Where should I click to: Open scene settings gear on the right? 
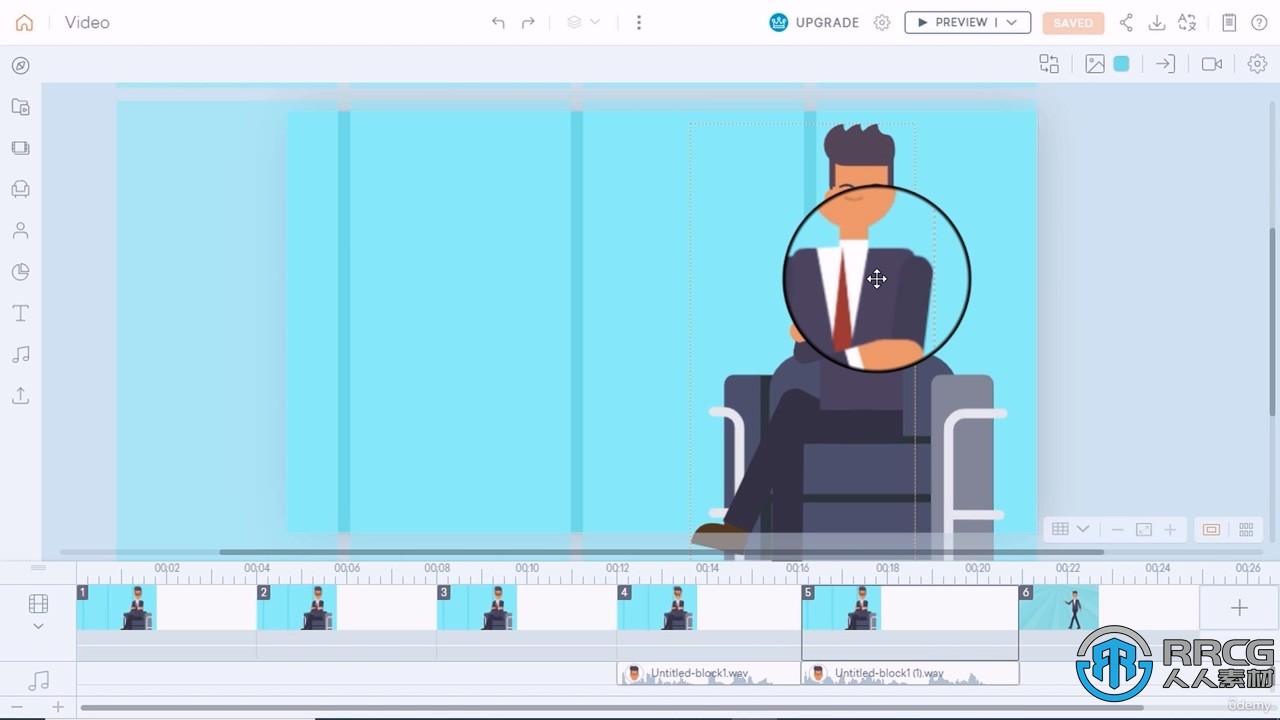tap(1257, 64)
